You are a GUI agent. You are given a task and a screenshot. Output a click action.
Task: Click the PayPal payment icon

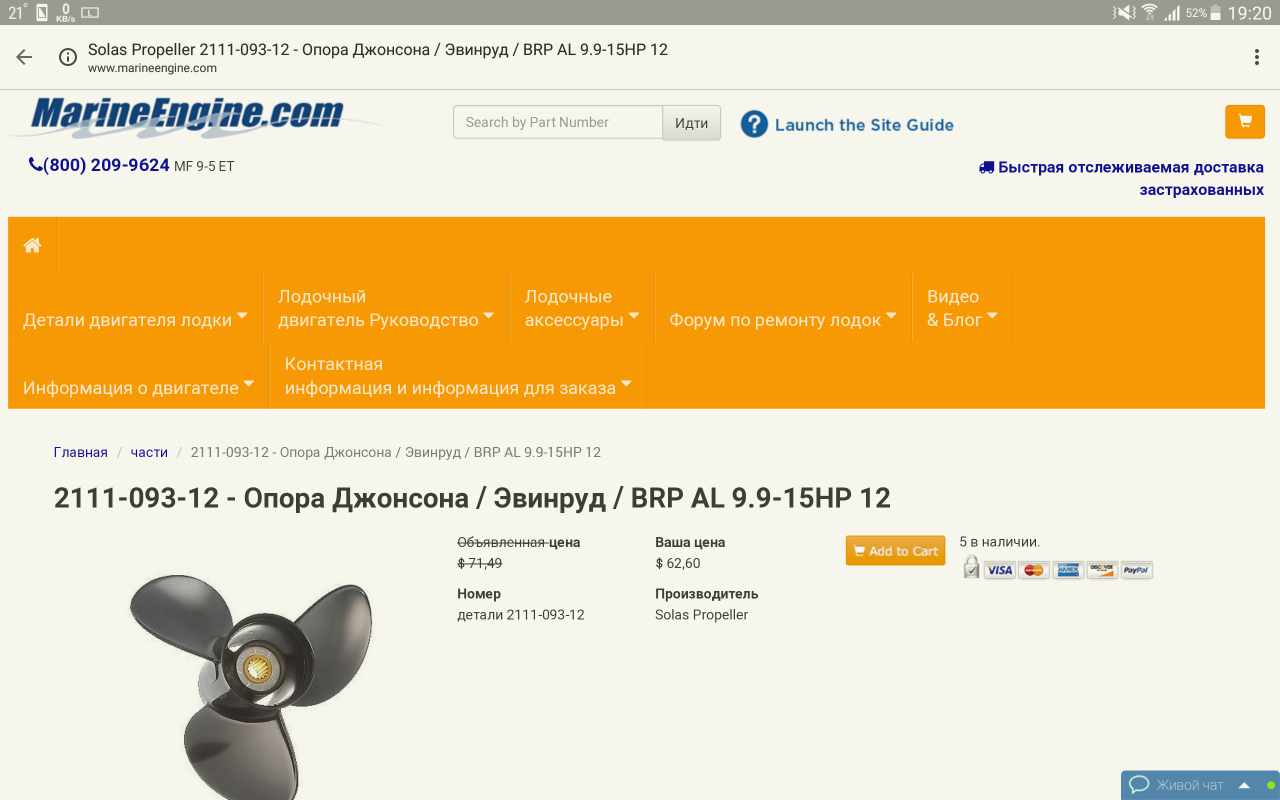pyautogui.click(x=1136, y=570)
